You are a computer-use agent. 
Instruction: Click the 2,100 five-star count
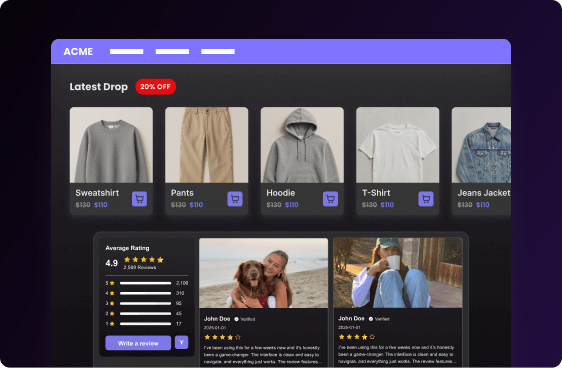(x=182, y=283)
